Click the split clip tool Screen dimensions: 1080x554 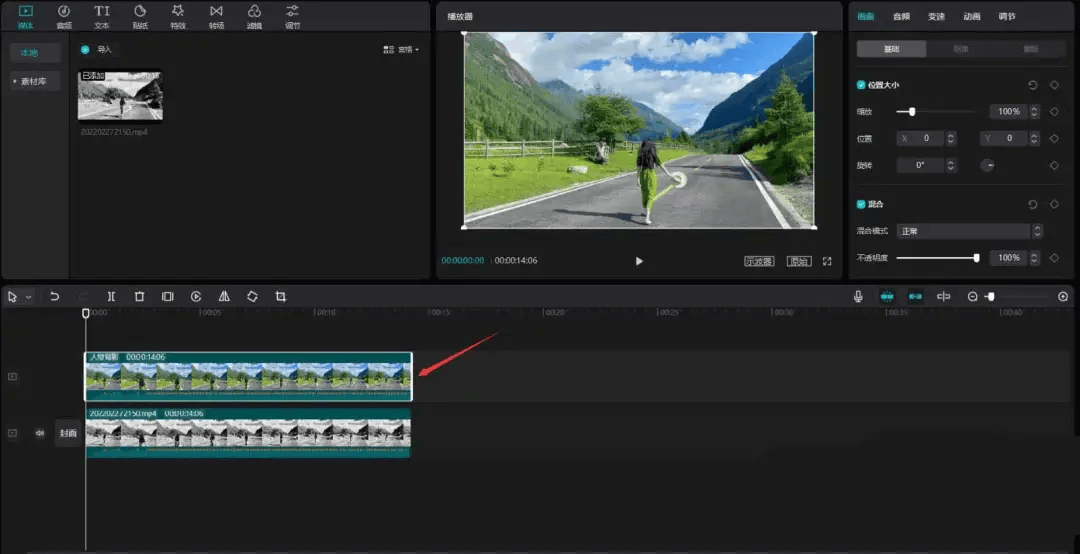click(x=111, y=296)
